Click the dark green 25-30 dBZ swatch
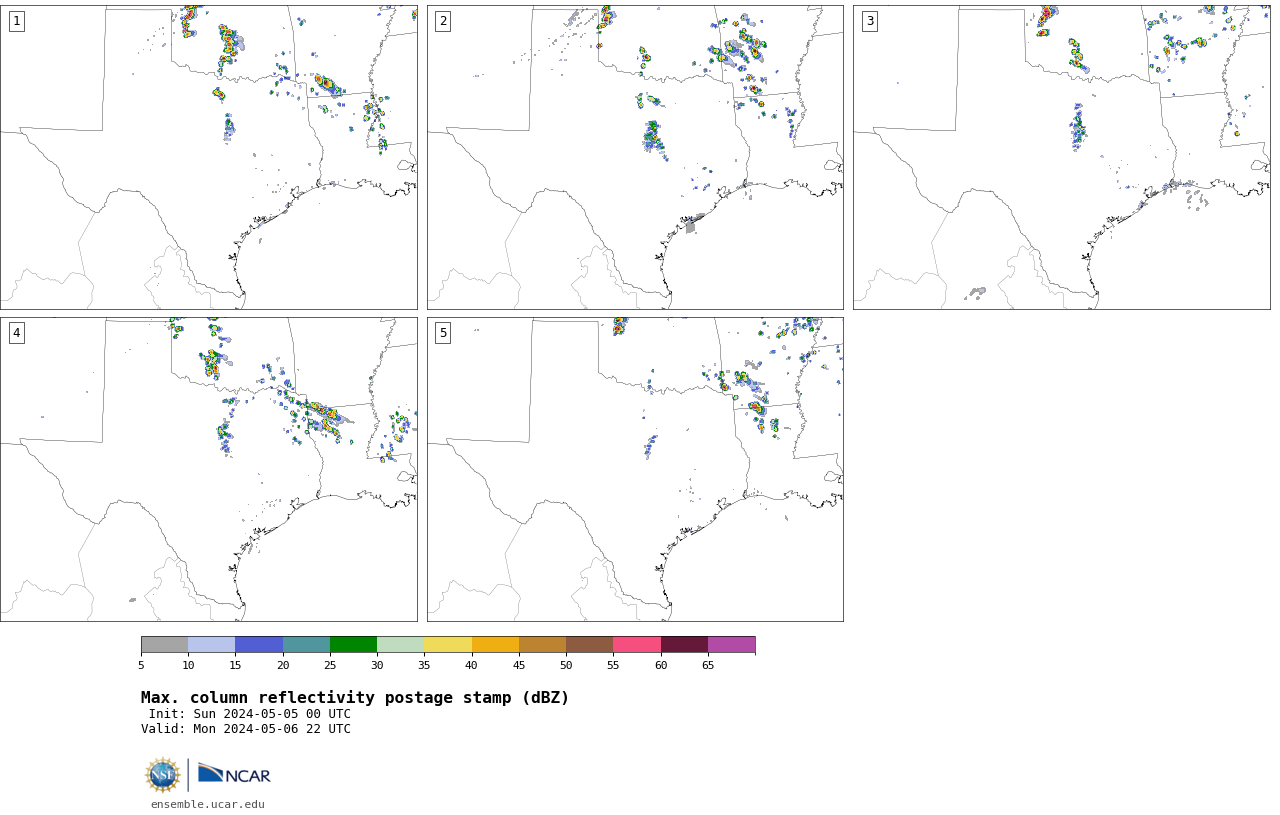This screenshot has height=815, width=1280. click(353, 644)
